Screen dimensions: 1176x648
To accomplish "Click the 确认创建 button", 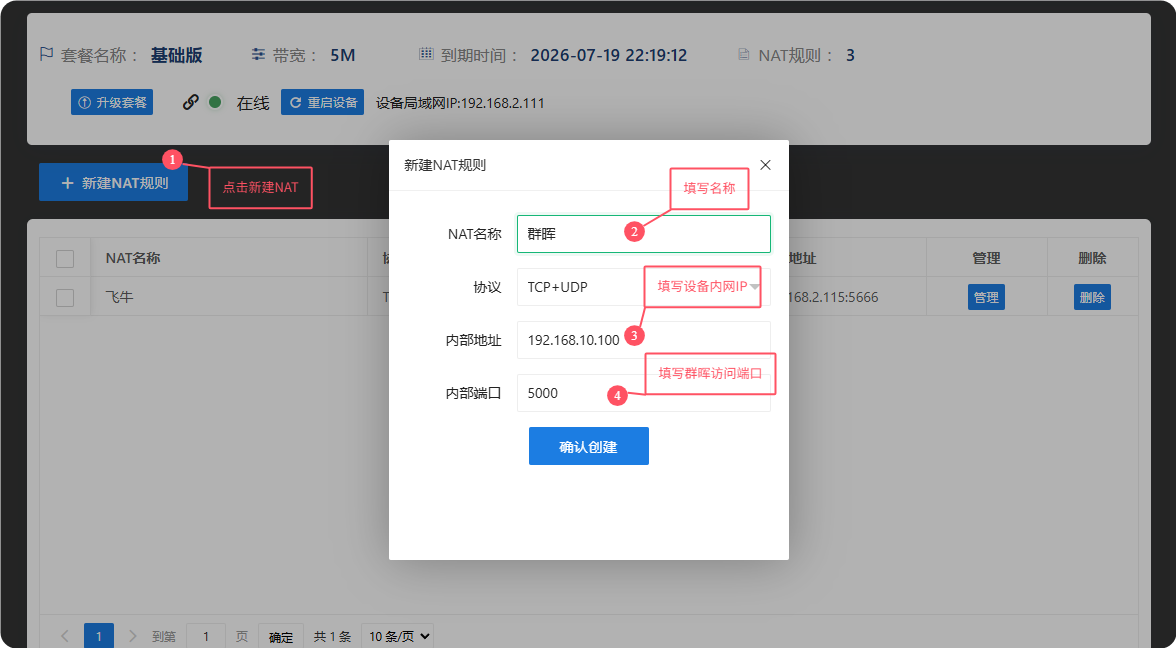I will (589, 446).
